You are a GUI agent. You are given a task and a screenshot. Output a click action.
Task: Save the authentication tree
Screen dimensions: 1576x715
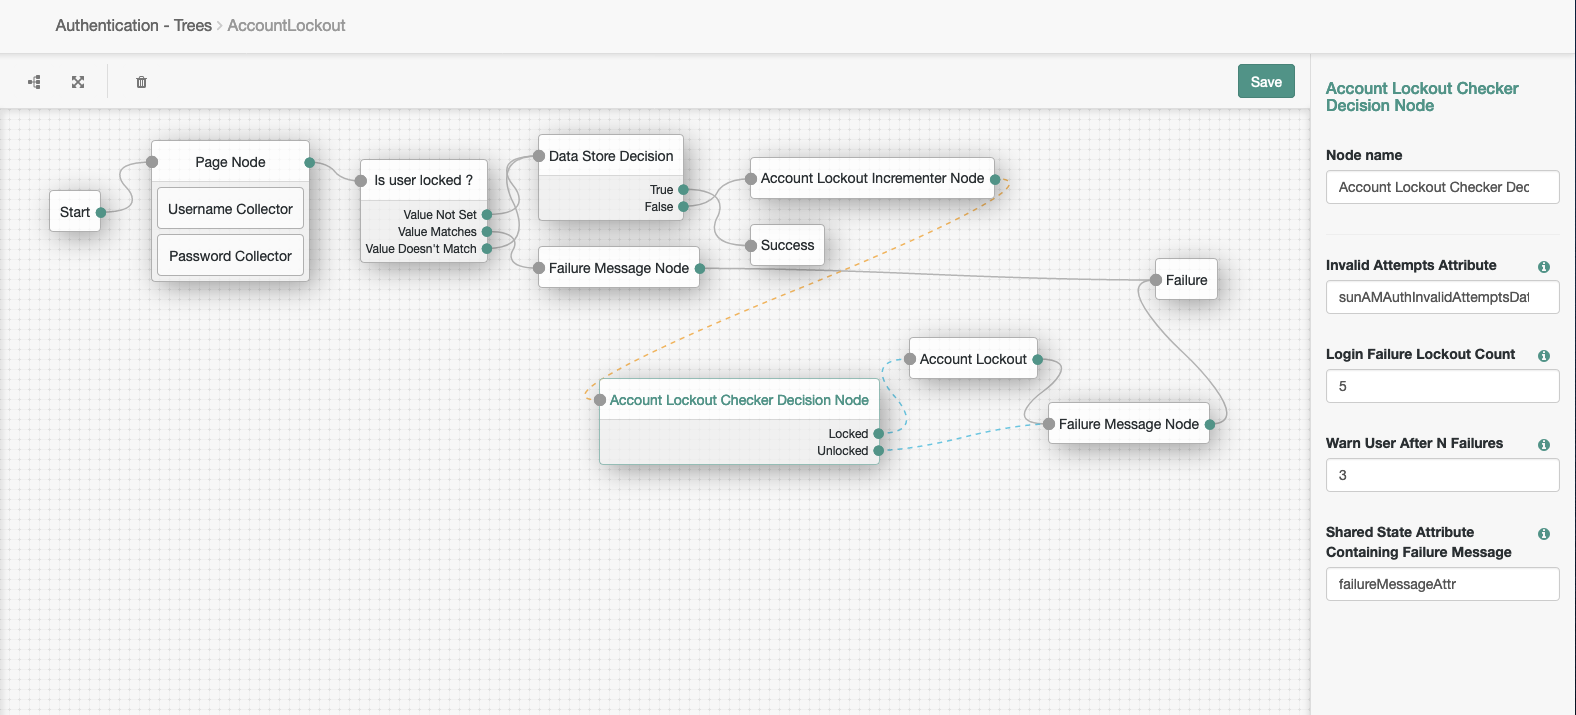[1266, 82]
